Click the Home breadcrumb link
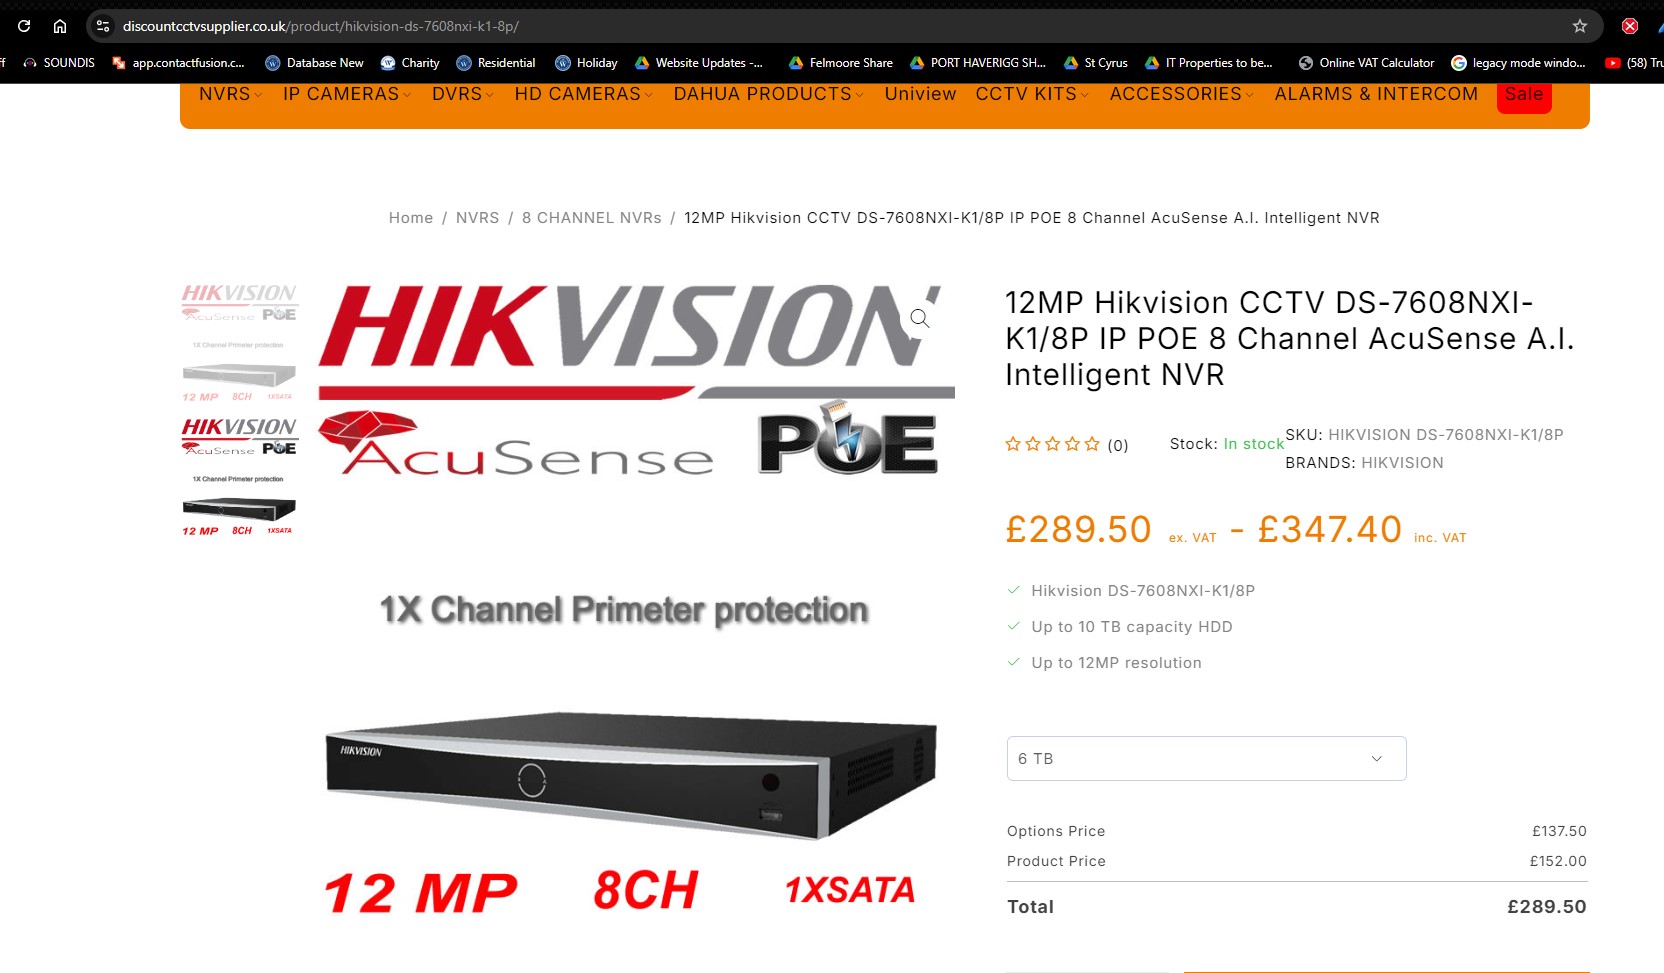 [411, 218]
